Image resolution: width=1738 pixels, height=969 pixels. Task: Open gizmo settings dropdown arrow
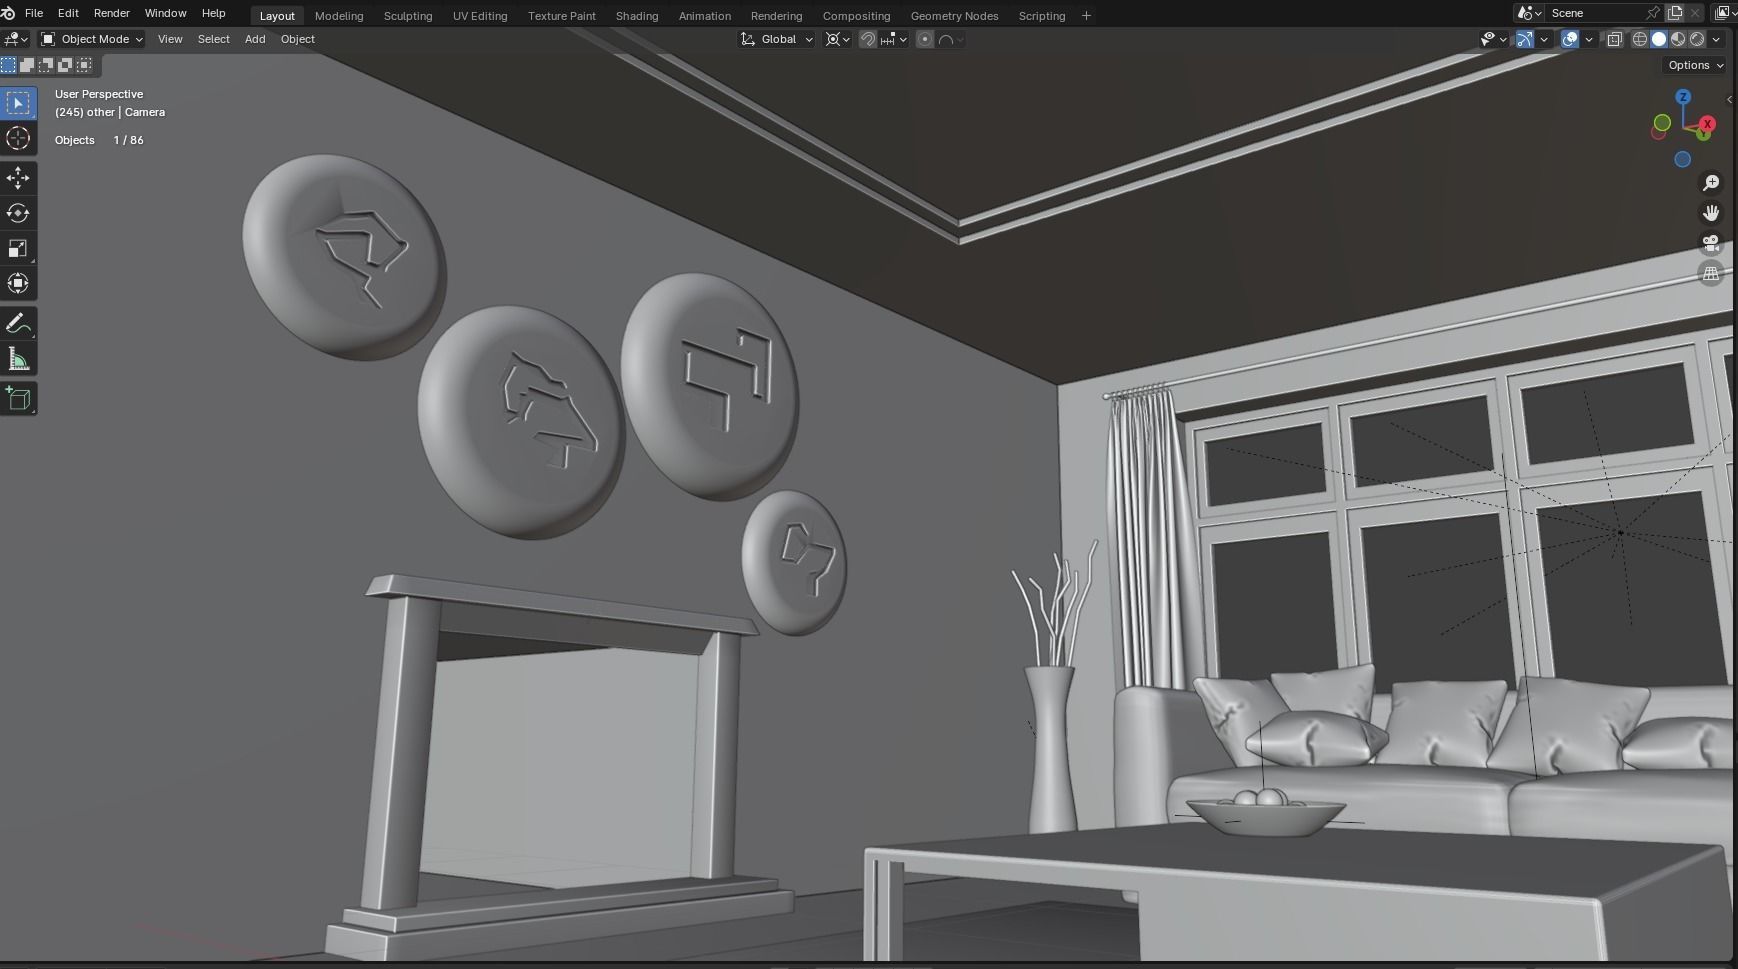pos(1544,39)
